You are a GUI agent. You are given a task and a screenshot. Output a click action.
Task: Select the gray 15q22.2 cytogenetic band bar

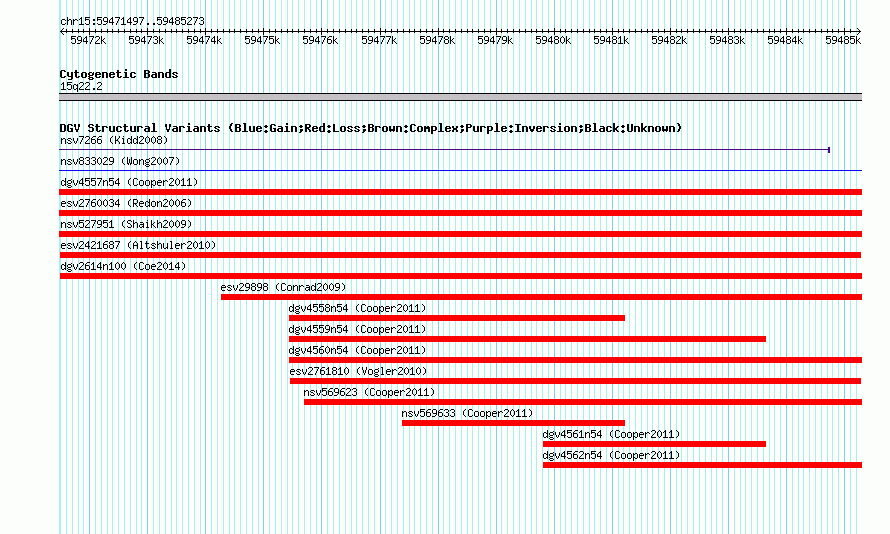[460, 97]
